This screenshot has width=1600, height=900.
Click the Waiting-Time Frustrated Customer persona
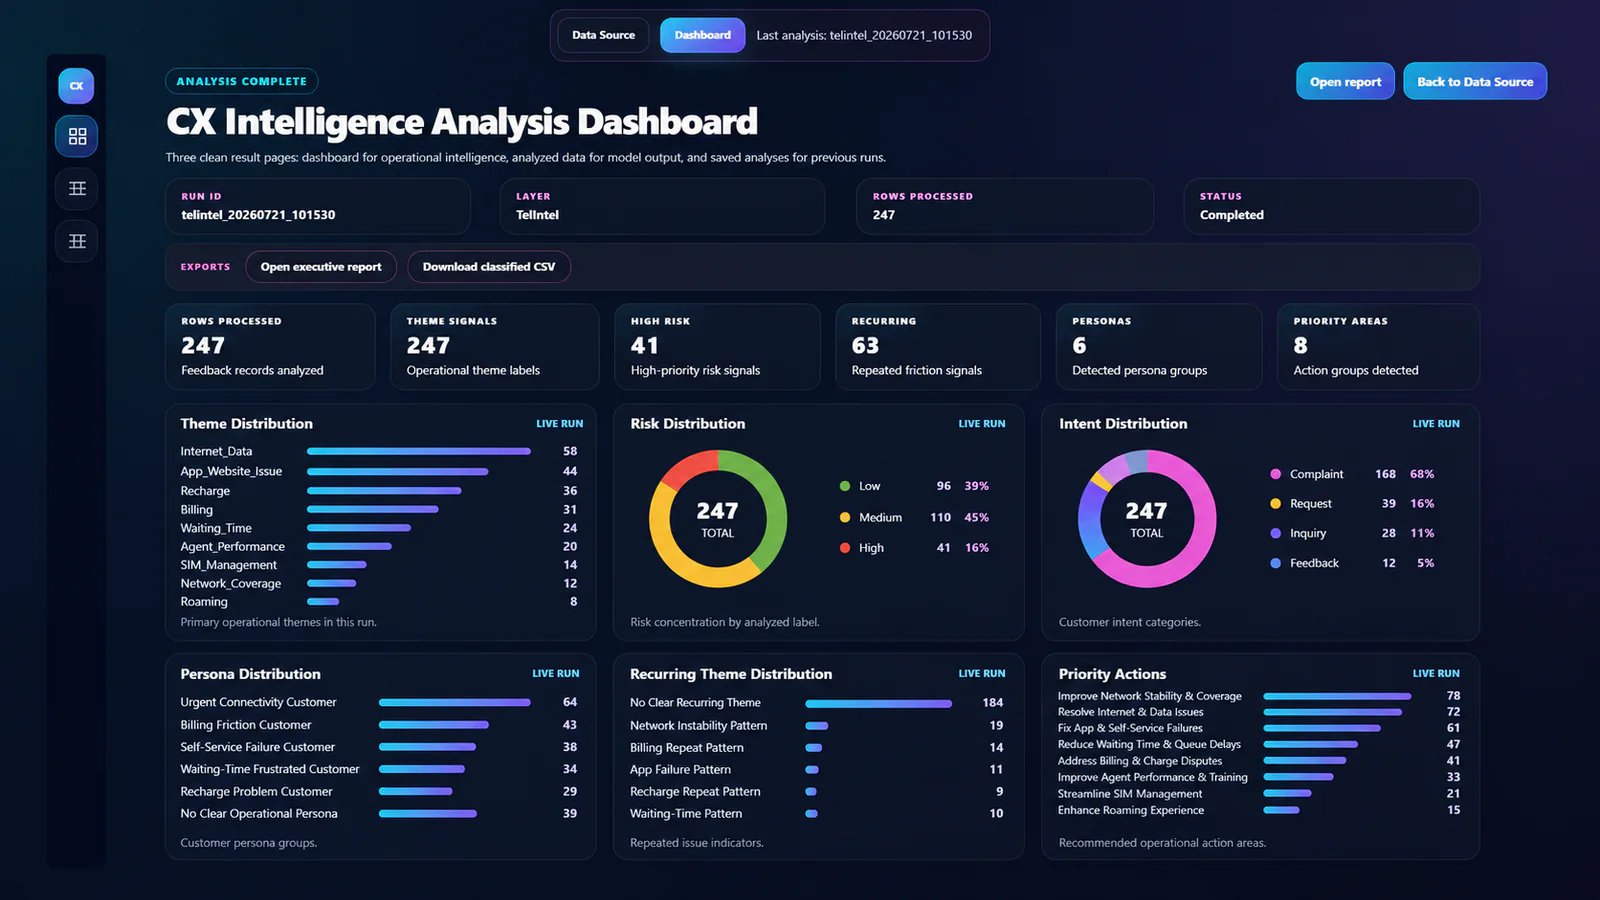pos(378,769)
